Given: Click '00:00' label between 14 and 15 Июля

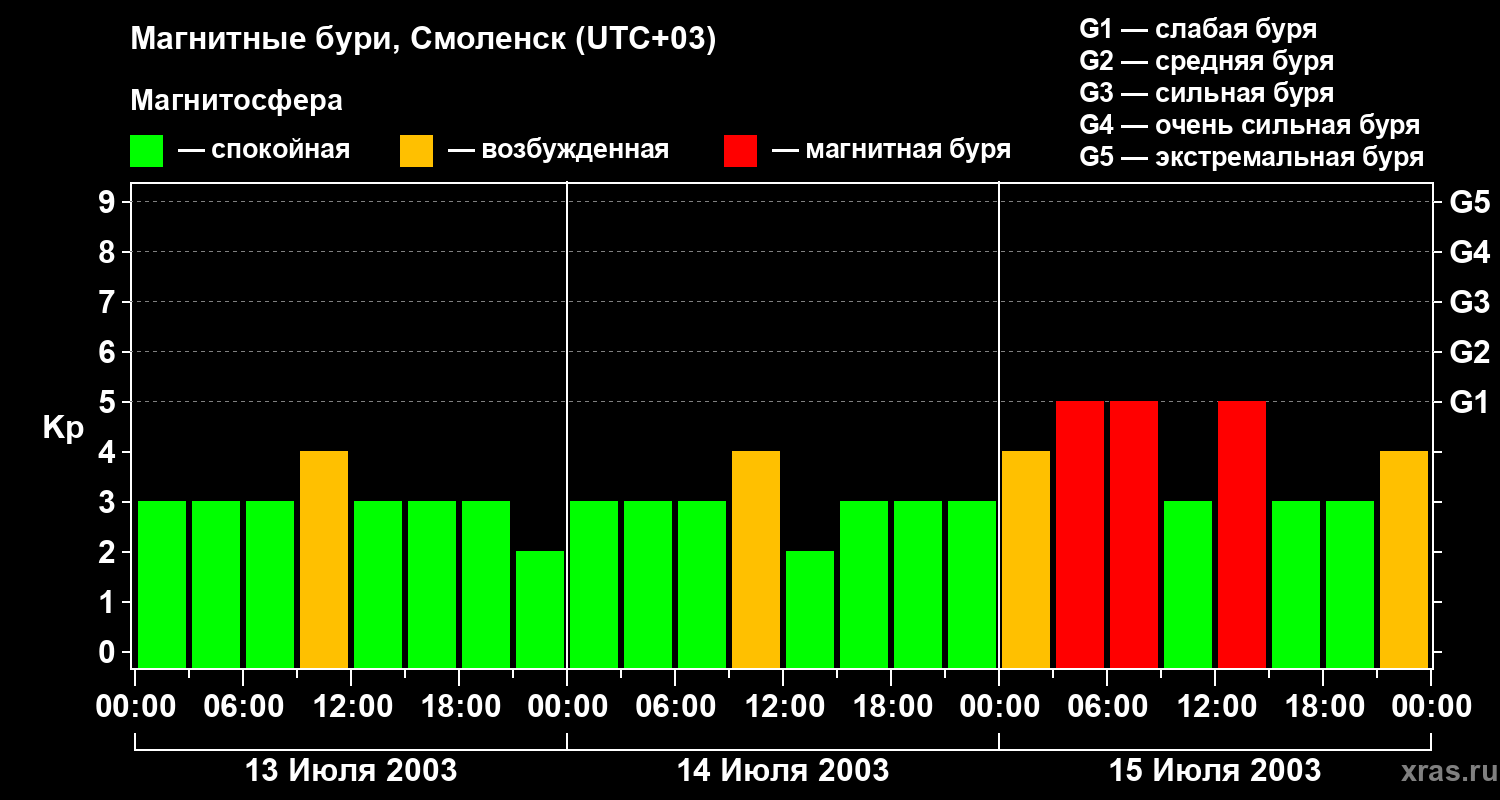Looking at the screenshot, I should [999, 707].
